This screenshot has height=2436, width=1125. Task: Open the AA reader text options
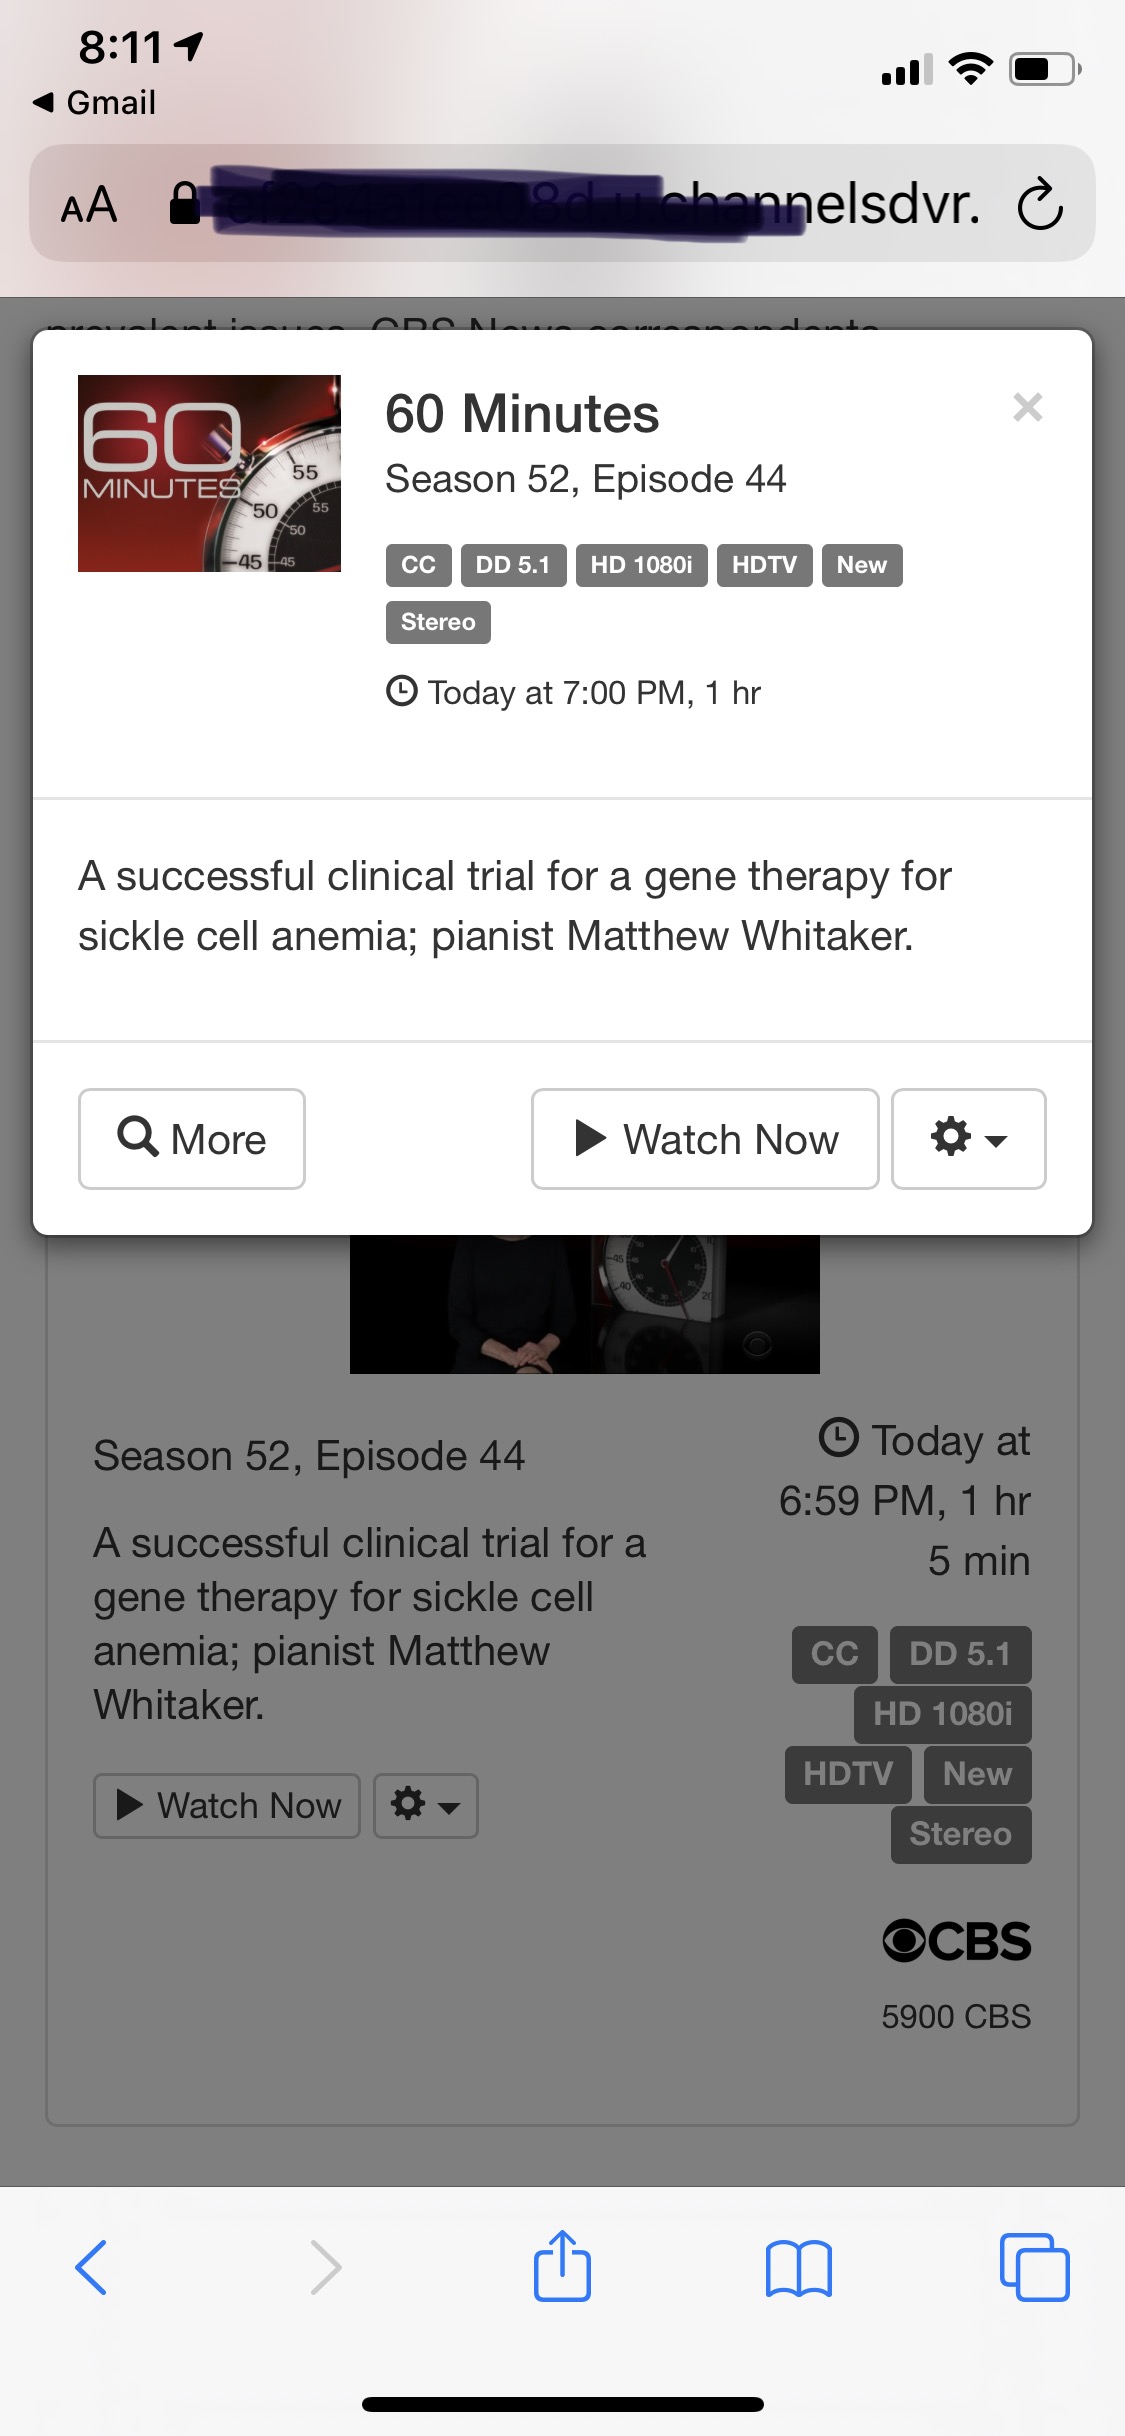89,205
